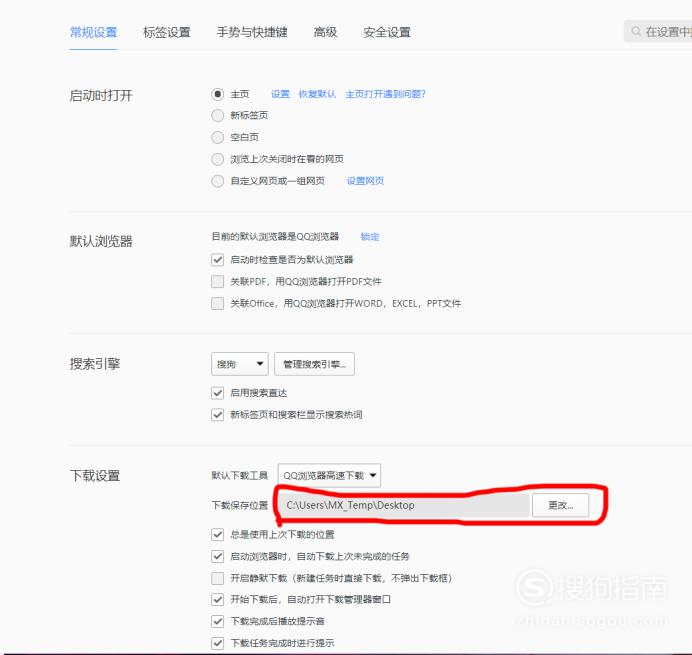Choose 浏览上次关闭时在看的网页 option

point(218,159)
